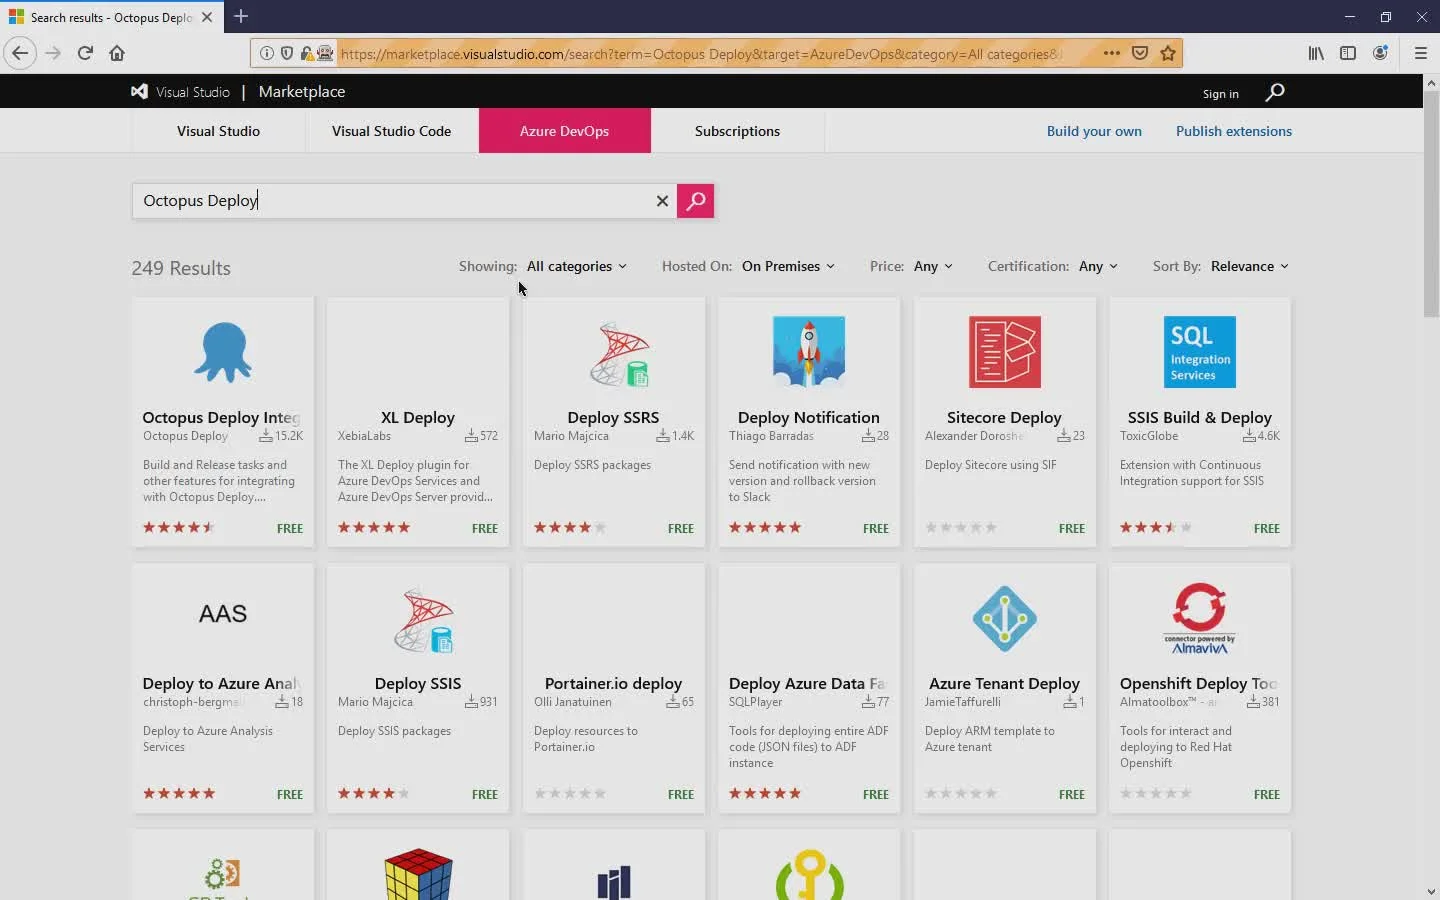Click the yellow key extension icon
The image size is (1440, 900).
809,874
